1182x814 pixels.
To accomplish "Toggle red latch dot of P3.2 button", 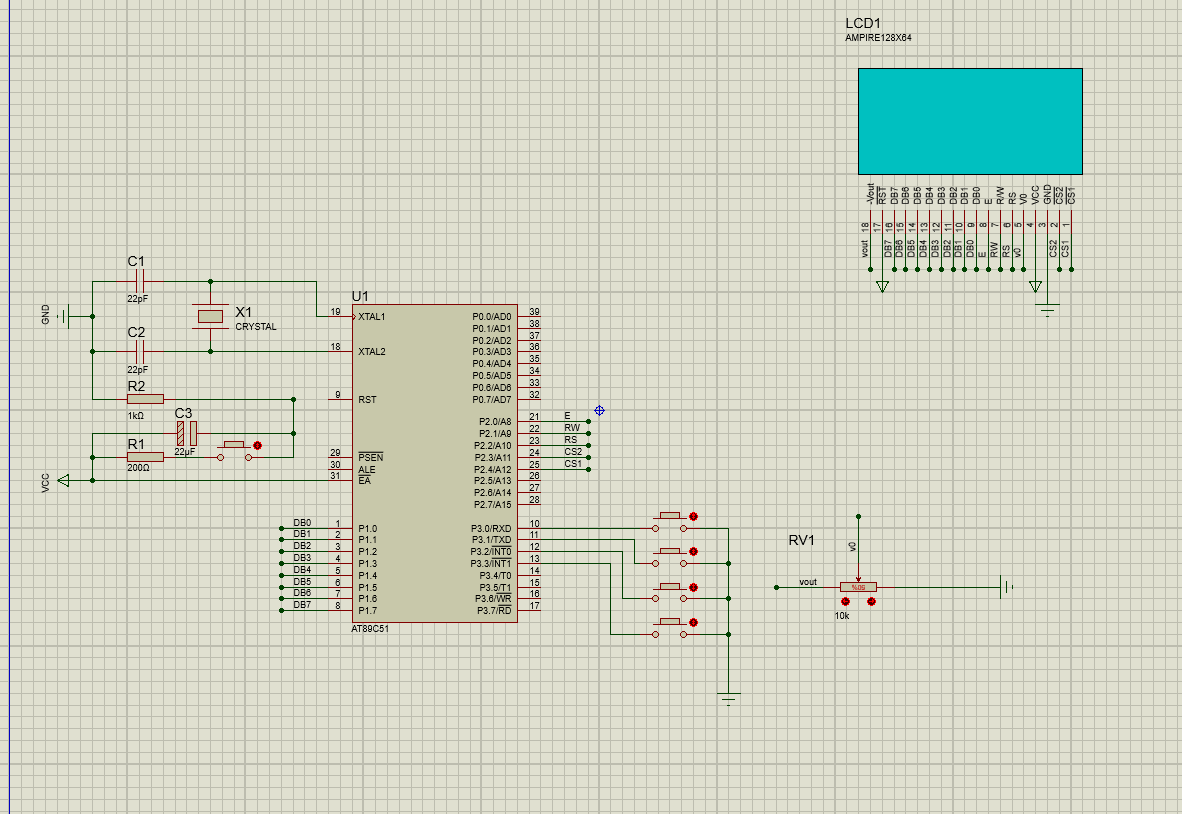I will [x=694, y=587].
